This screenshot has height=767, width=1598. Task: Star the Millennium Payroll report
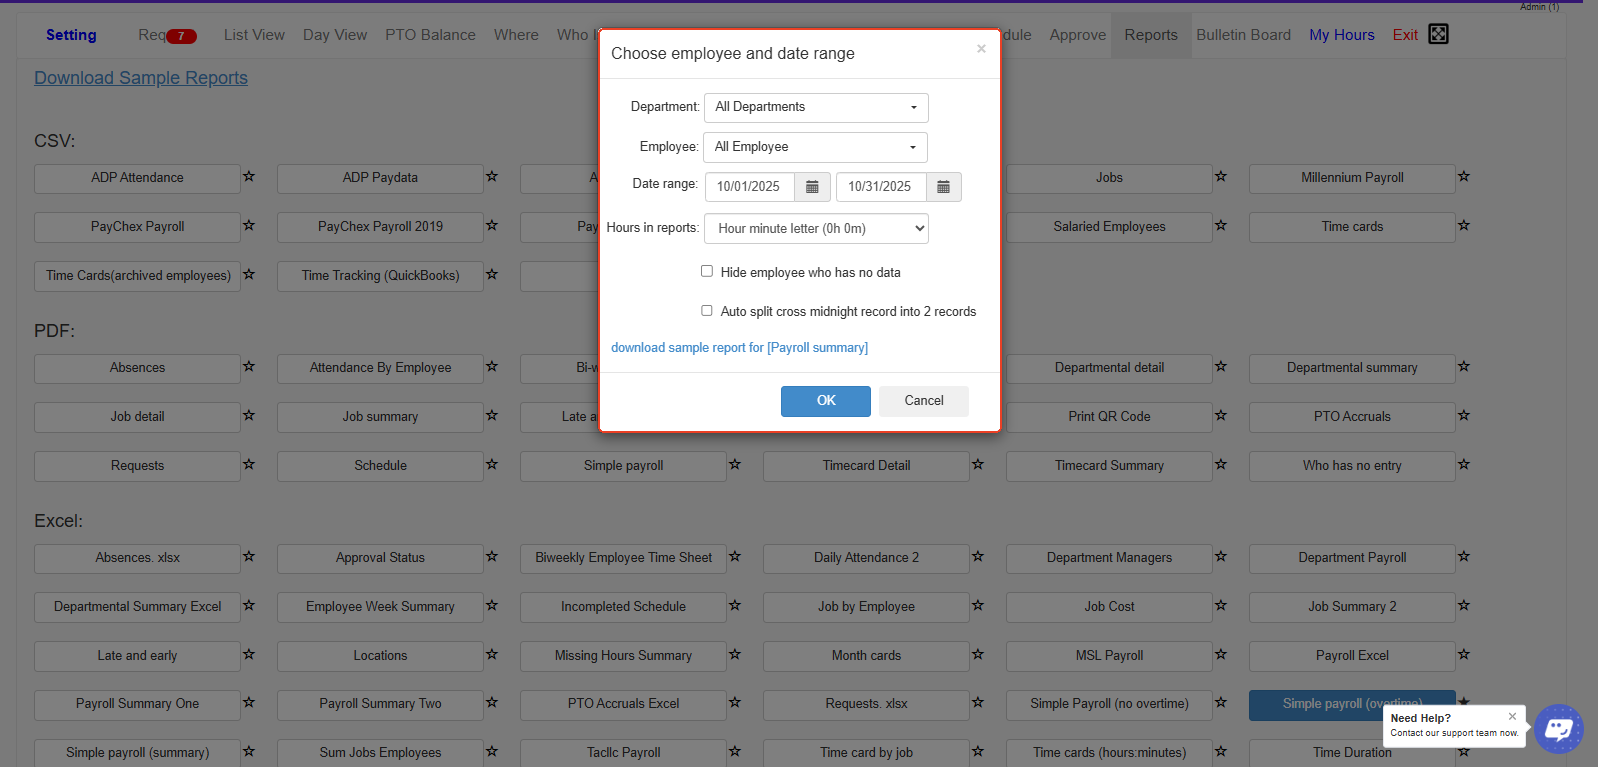[x=1464, y=177]
